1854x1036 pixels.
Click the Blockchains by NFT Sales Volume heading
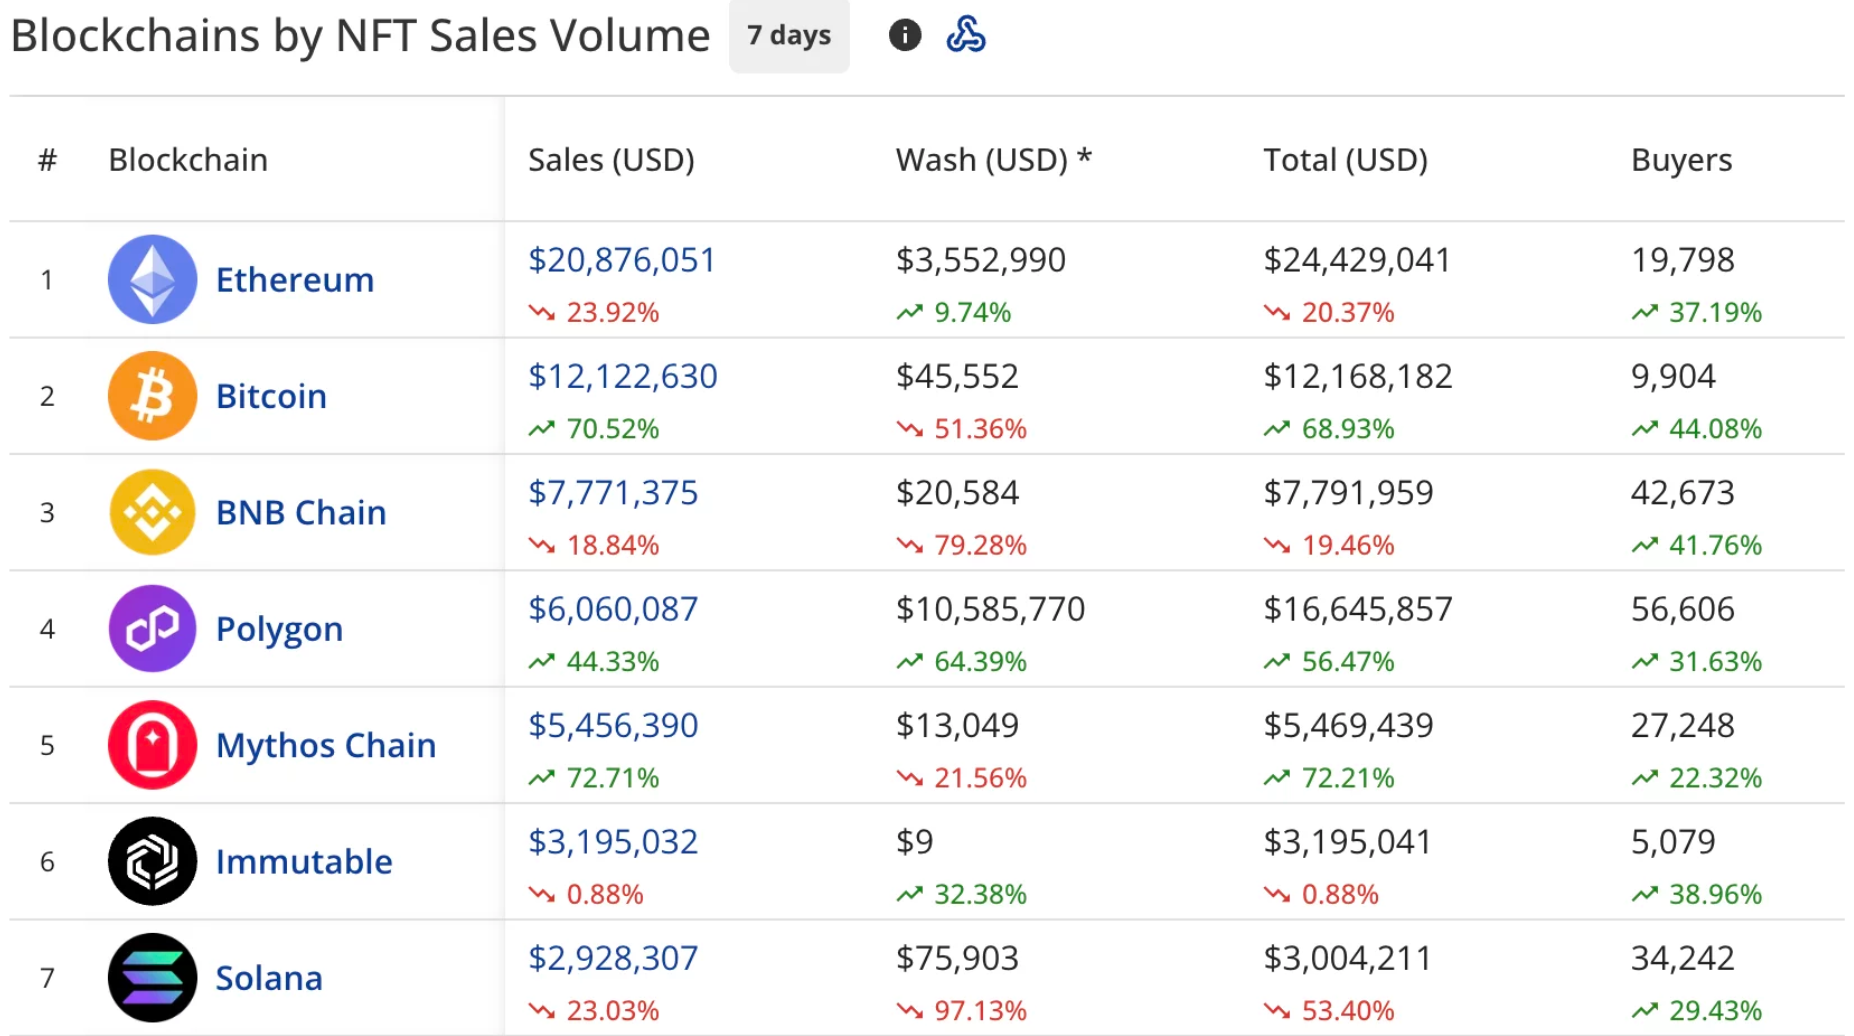[x=360, y=36]
